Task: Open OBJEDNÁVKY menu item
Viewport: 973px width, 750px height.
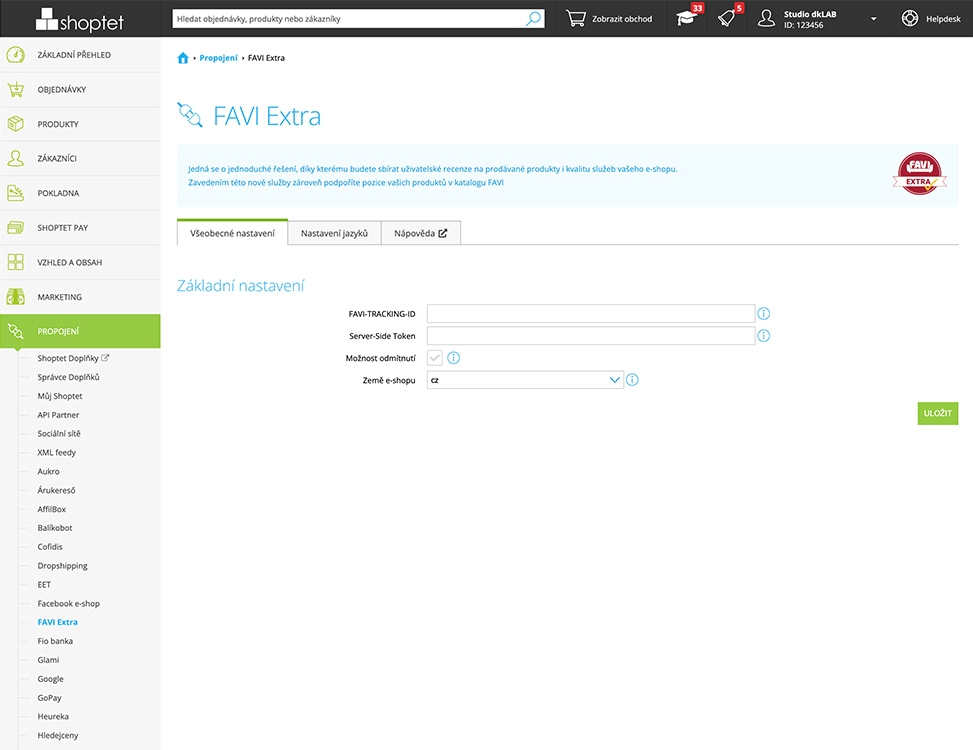Action: coord(80,89)
